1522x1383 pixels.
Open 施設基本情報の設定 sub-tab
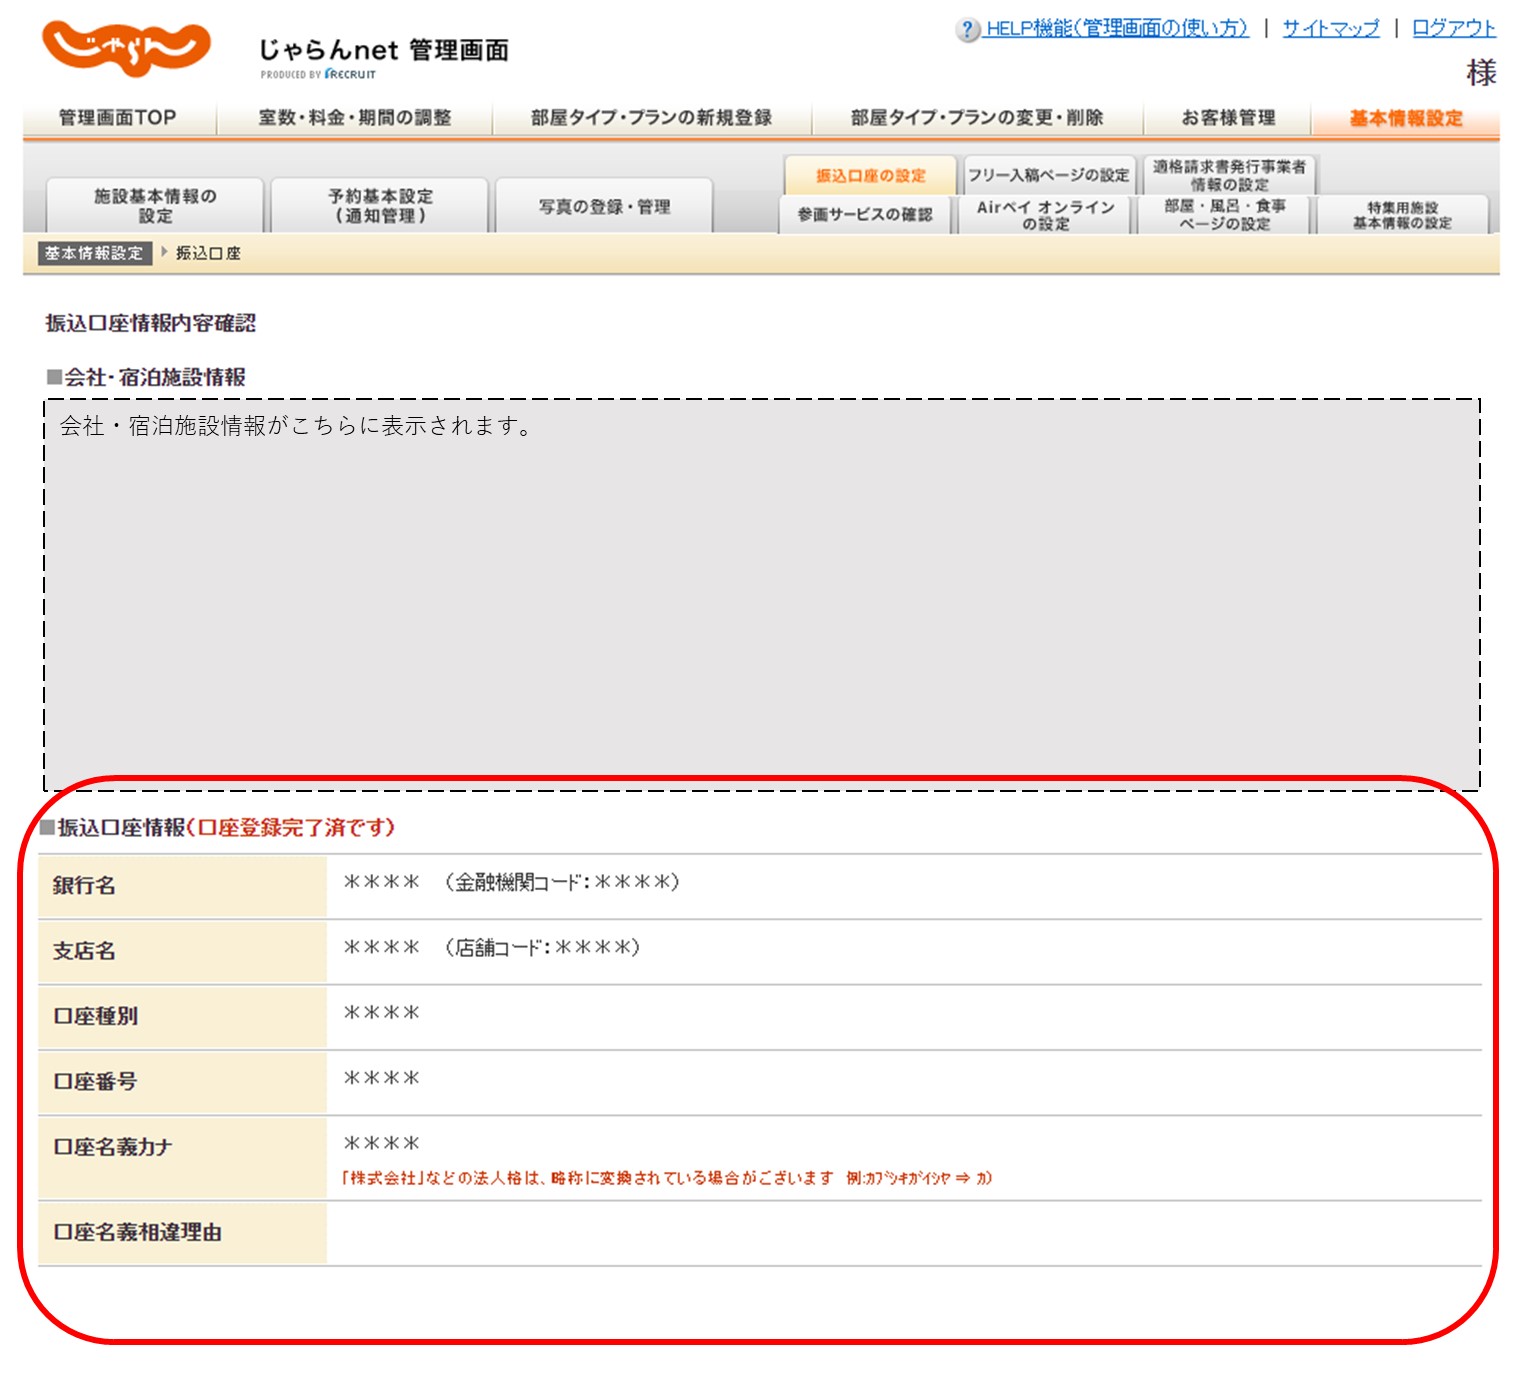[x=155, y=206]
